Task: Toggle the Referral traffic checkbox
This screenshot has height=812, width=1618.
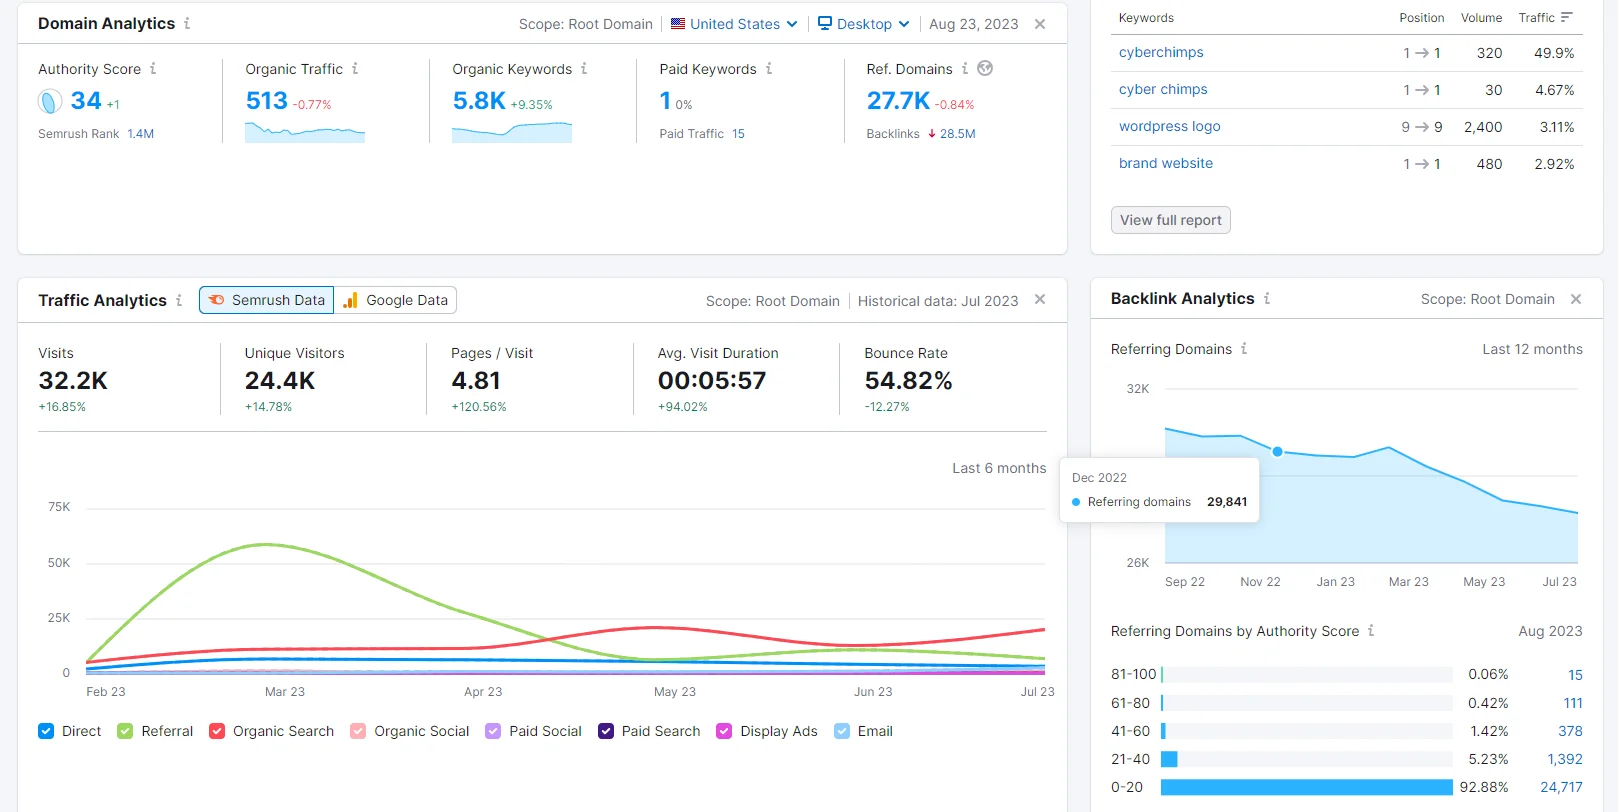Action: [125, 731]
